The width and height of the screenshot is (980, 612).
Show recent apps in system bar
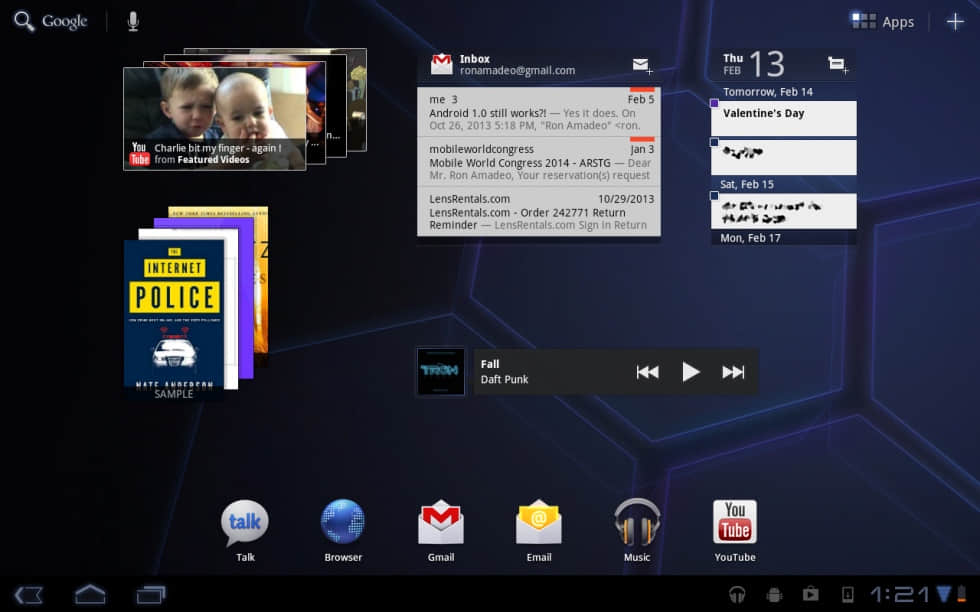tap(151, 594)
